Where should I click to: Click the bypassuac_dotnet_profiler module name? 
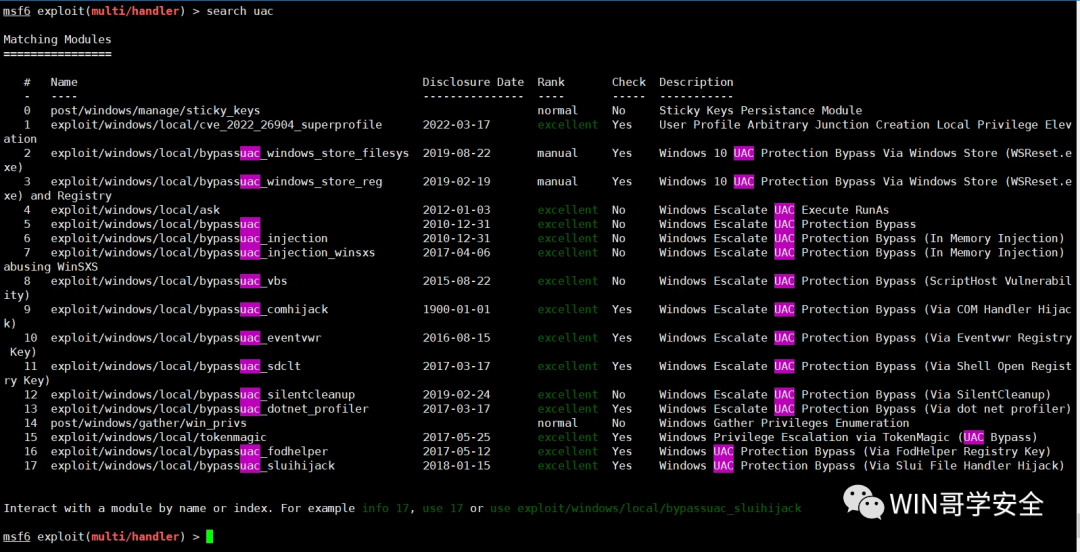[209, 409]
